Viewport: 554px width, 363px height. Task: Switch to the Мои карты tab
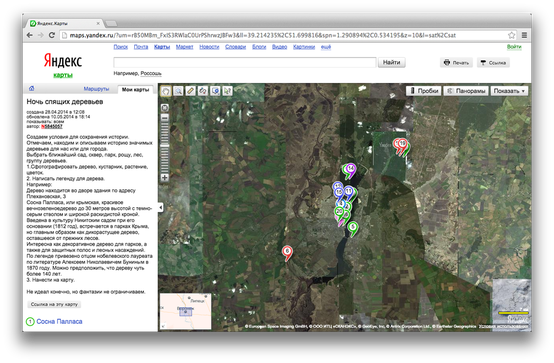pos(135,89)
